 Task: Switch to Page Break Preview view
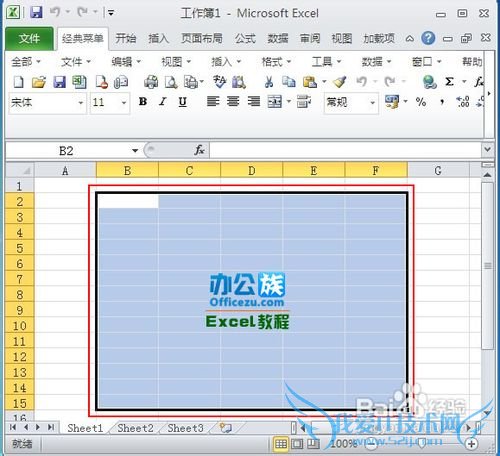(x=313, y=444)
